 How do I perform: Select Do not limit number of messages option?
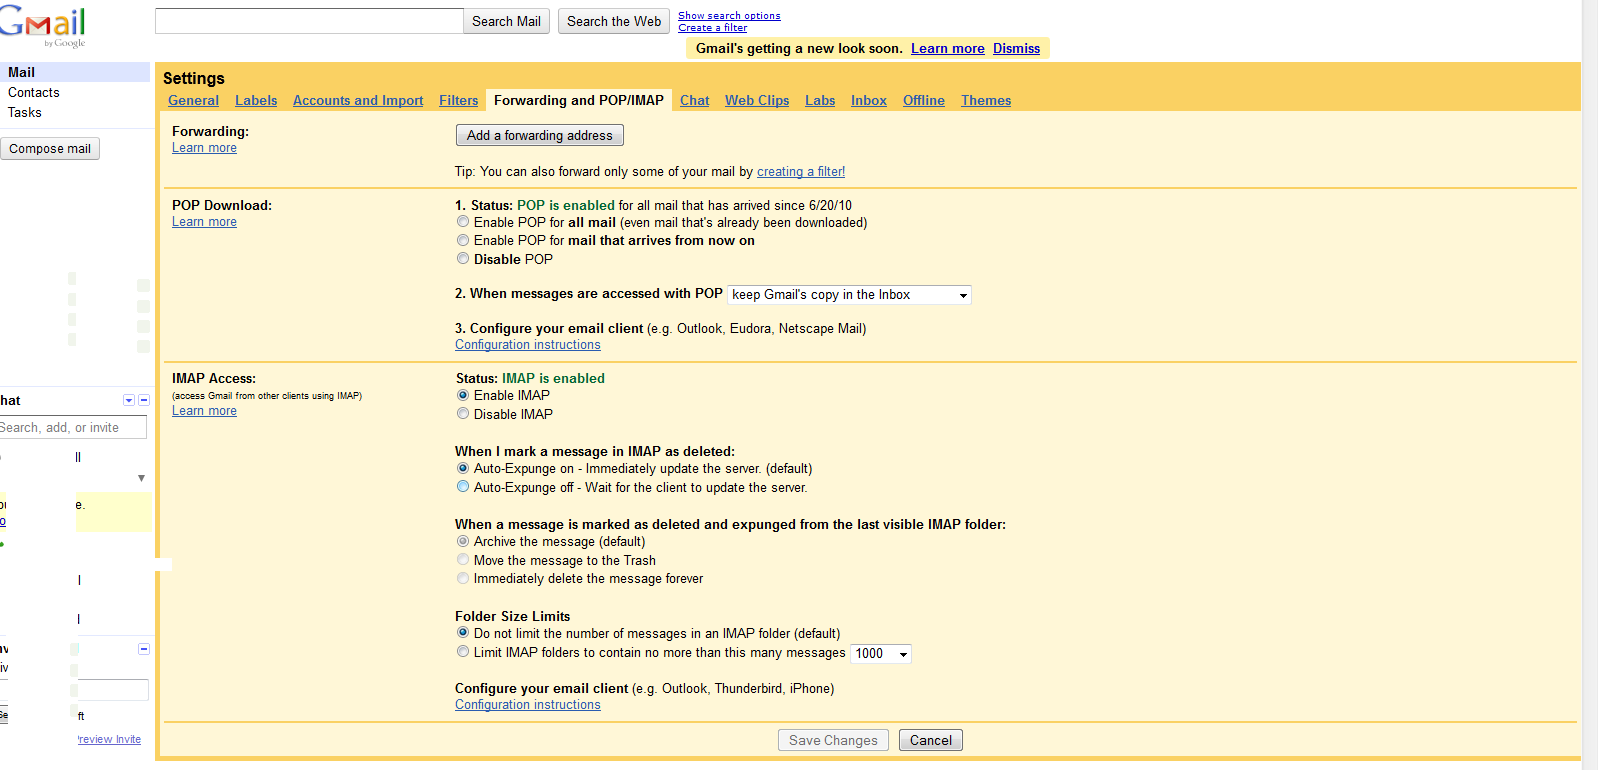click(x=462, y=633)
